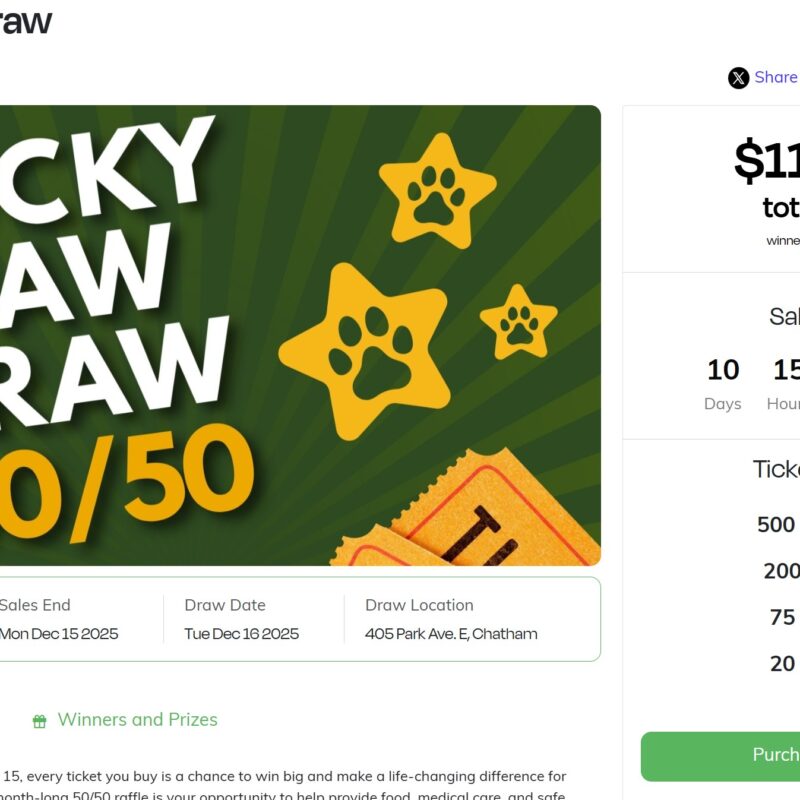Click the 10 Days countdown value
This screenshot has width=800, height=800.
(x=723, y=371)
